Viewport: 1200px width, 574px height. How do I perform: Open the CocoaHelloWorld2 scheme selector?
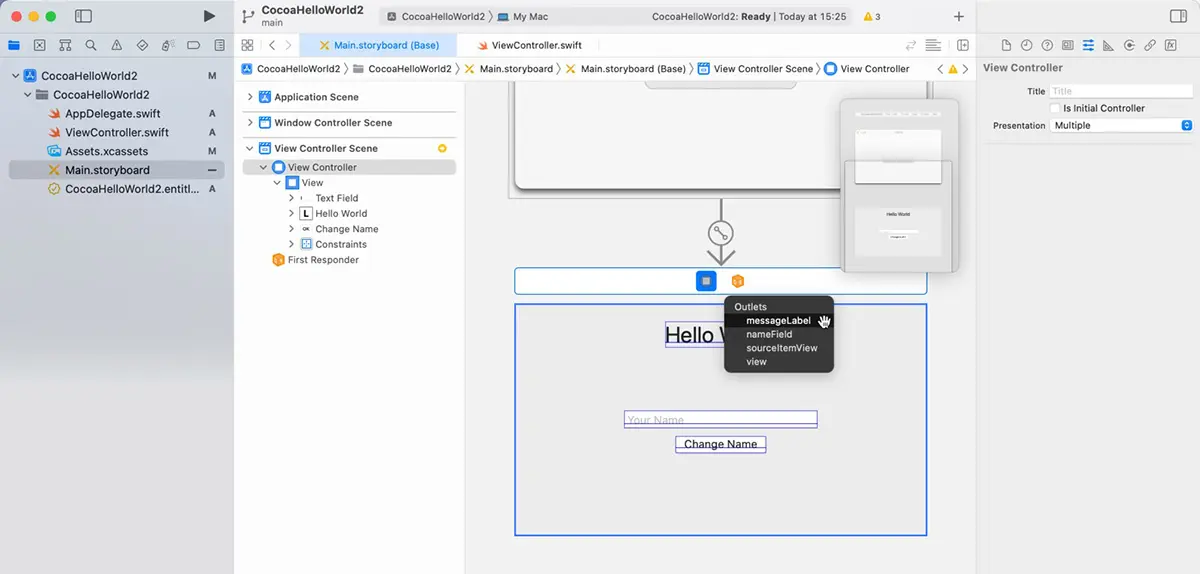coord(435,17)
